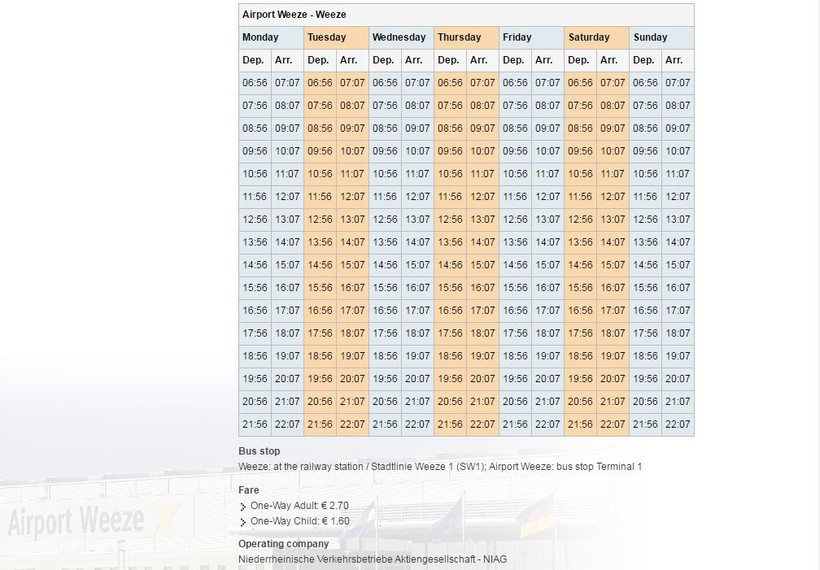This screenshot has width=820, height=570.
Task: Click the Airport Weeze logo
Action: pos(88,522)
